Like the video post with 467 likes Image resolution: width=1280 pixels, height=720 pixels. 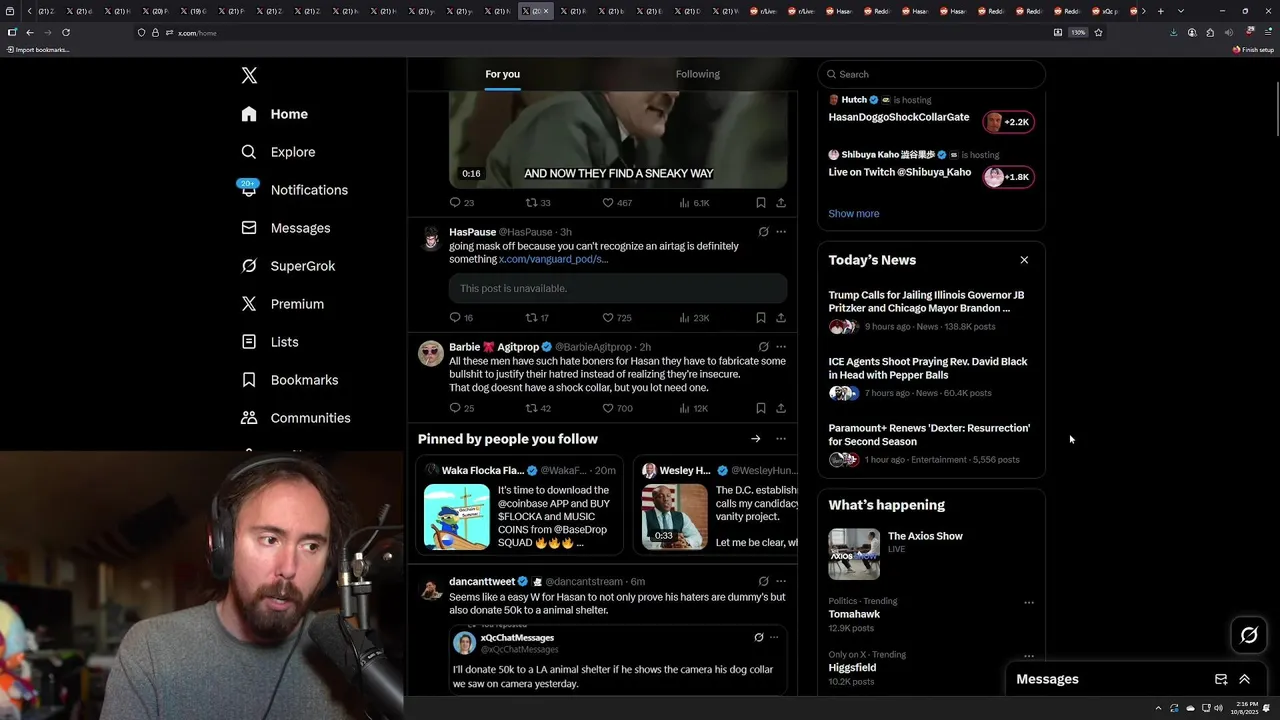(x=616, y=203)
